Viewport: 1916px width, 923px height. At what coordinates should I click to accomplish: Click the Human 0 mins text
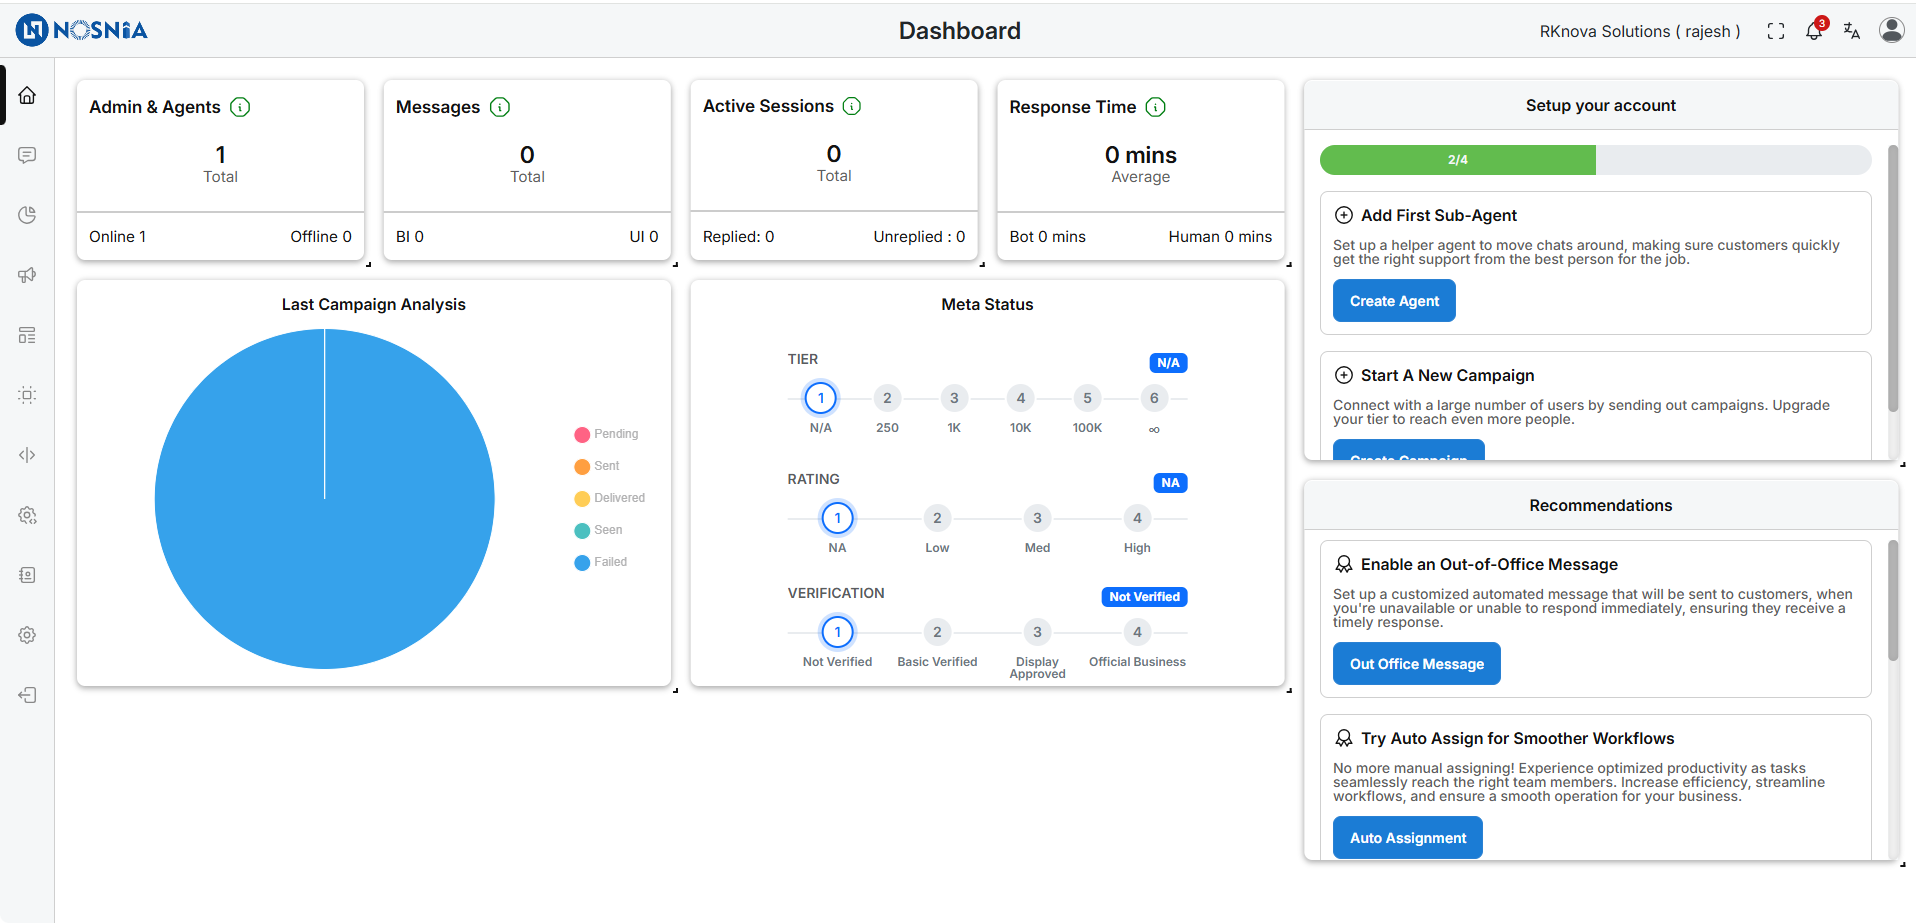(1220, 237)
